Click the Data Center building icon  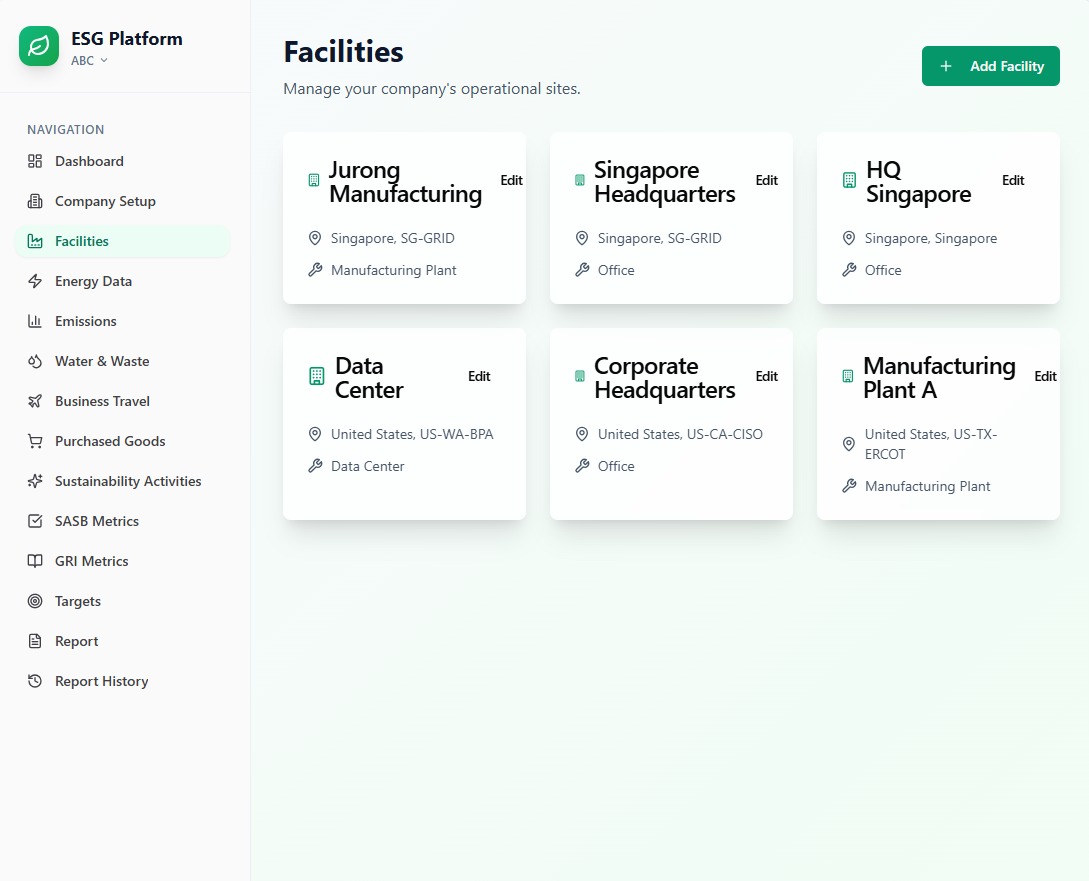[316, 377]
